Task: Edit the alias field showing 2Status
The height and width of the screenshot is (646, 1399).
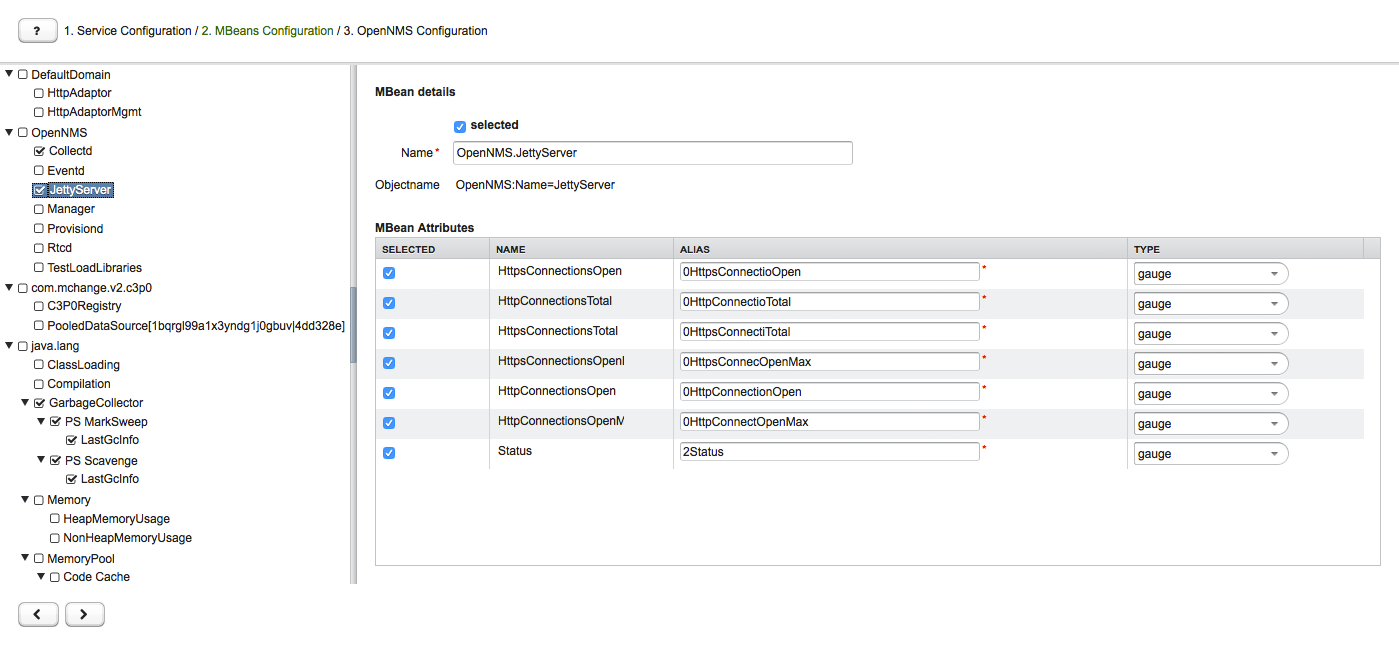Action: [x=828, y=451]
